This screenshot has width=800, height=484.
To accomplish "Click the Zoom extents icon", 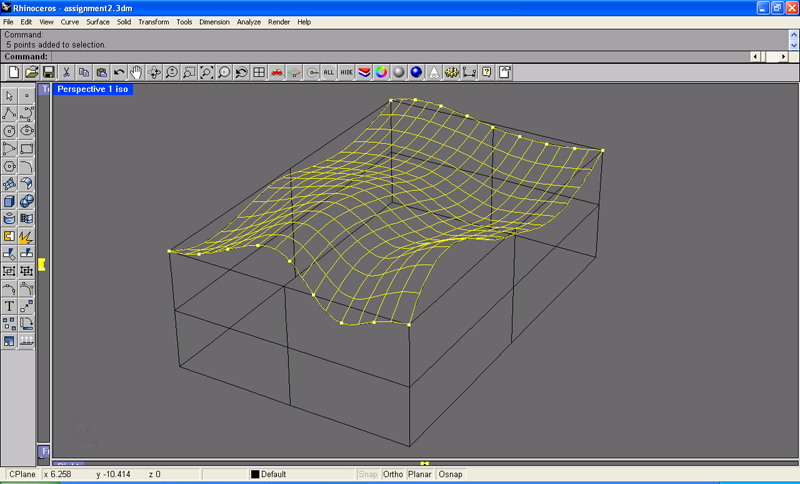I will coord(206,72).
